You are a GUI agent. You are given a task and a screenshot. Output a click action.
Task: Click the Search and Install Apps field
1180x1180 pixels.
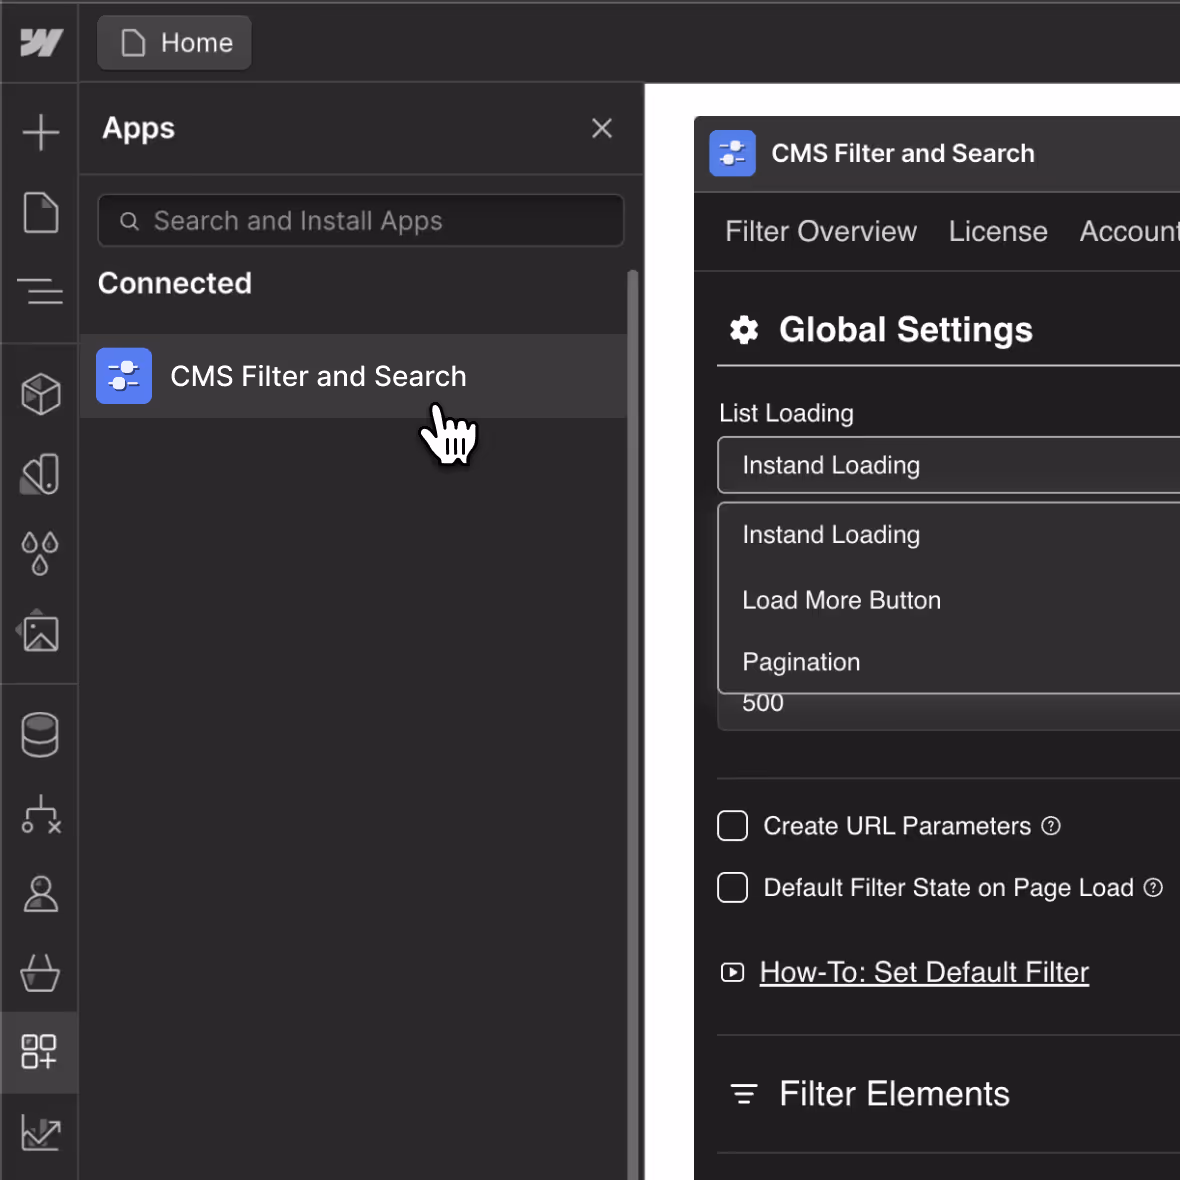click(360, 220)
